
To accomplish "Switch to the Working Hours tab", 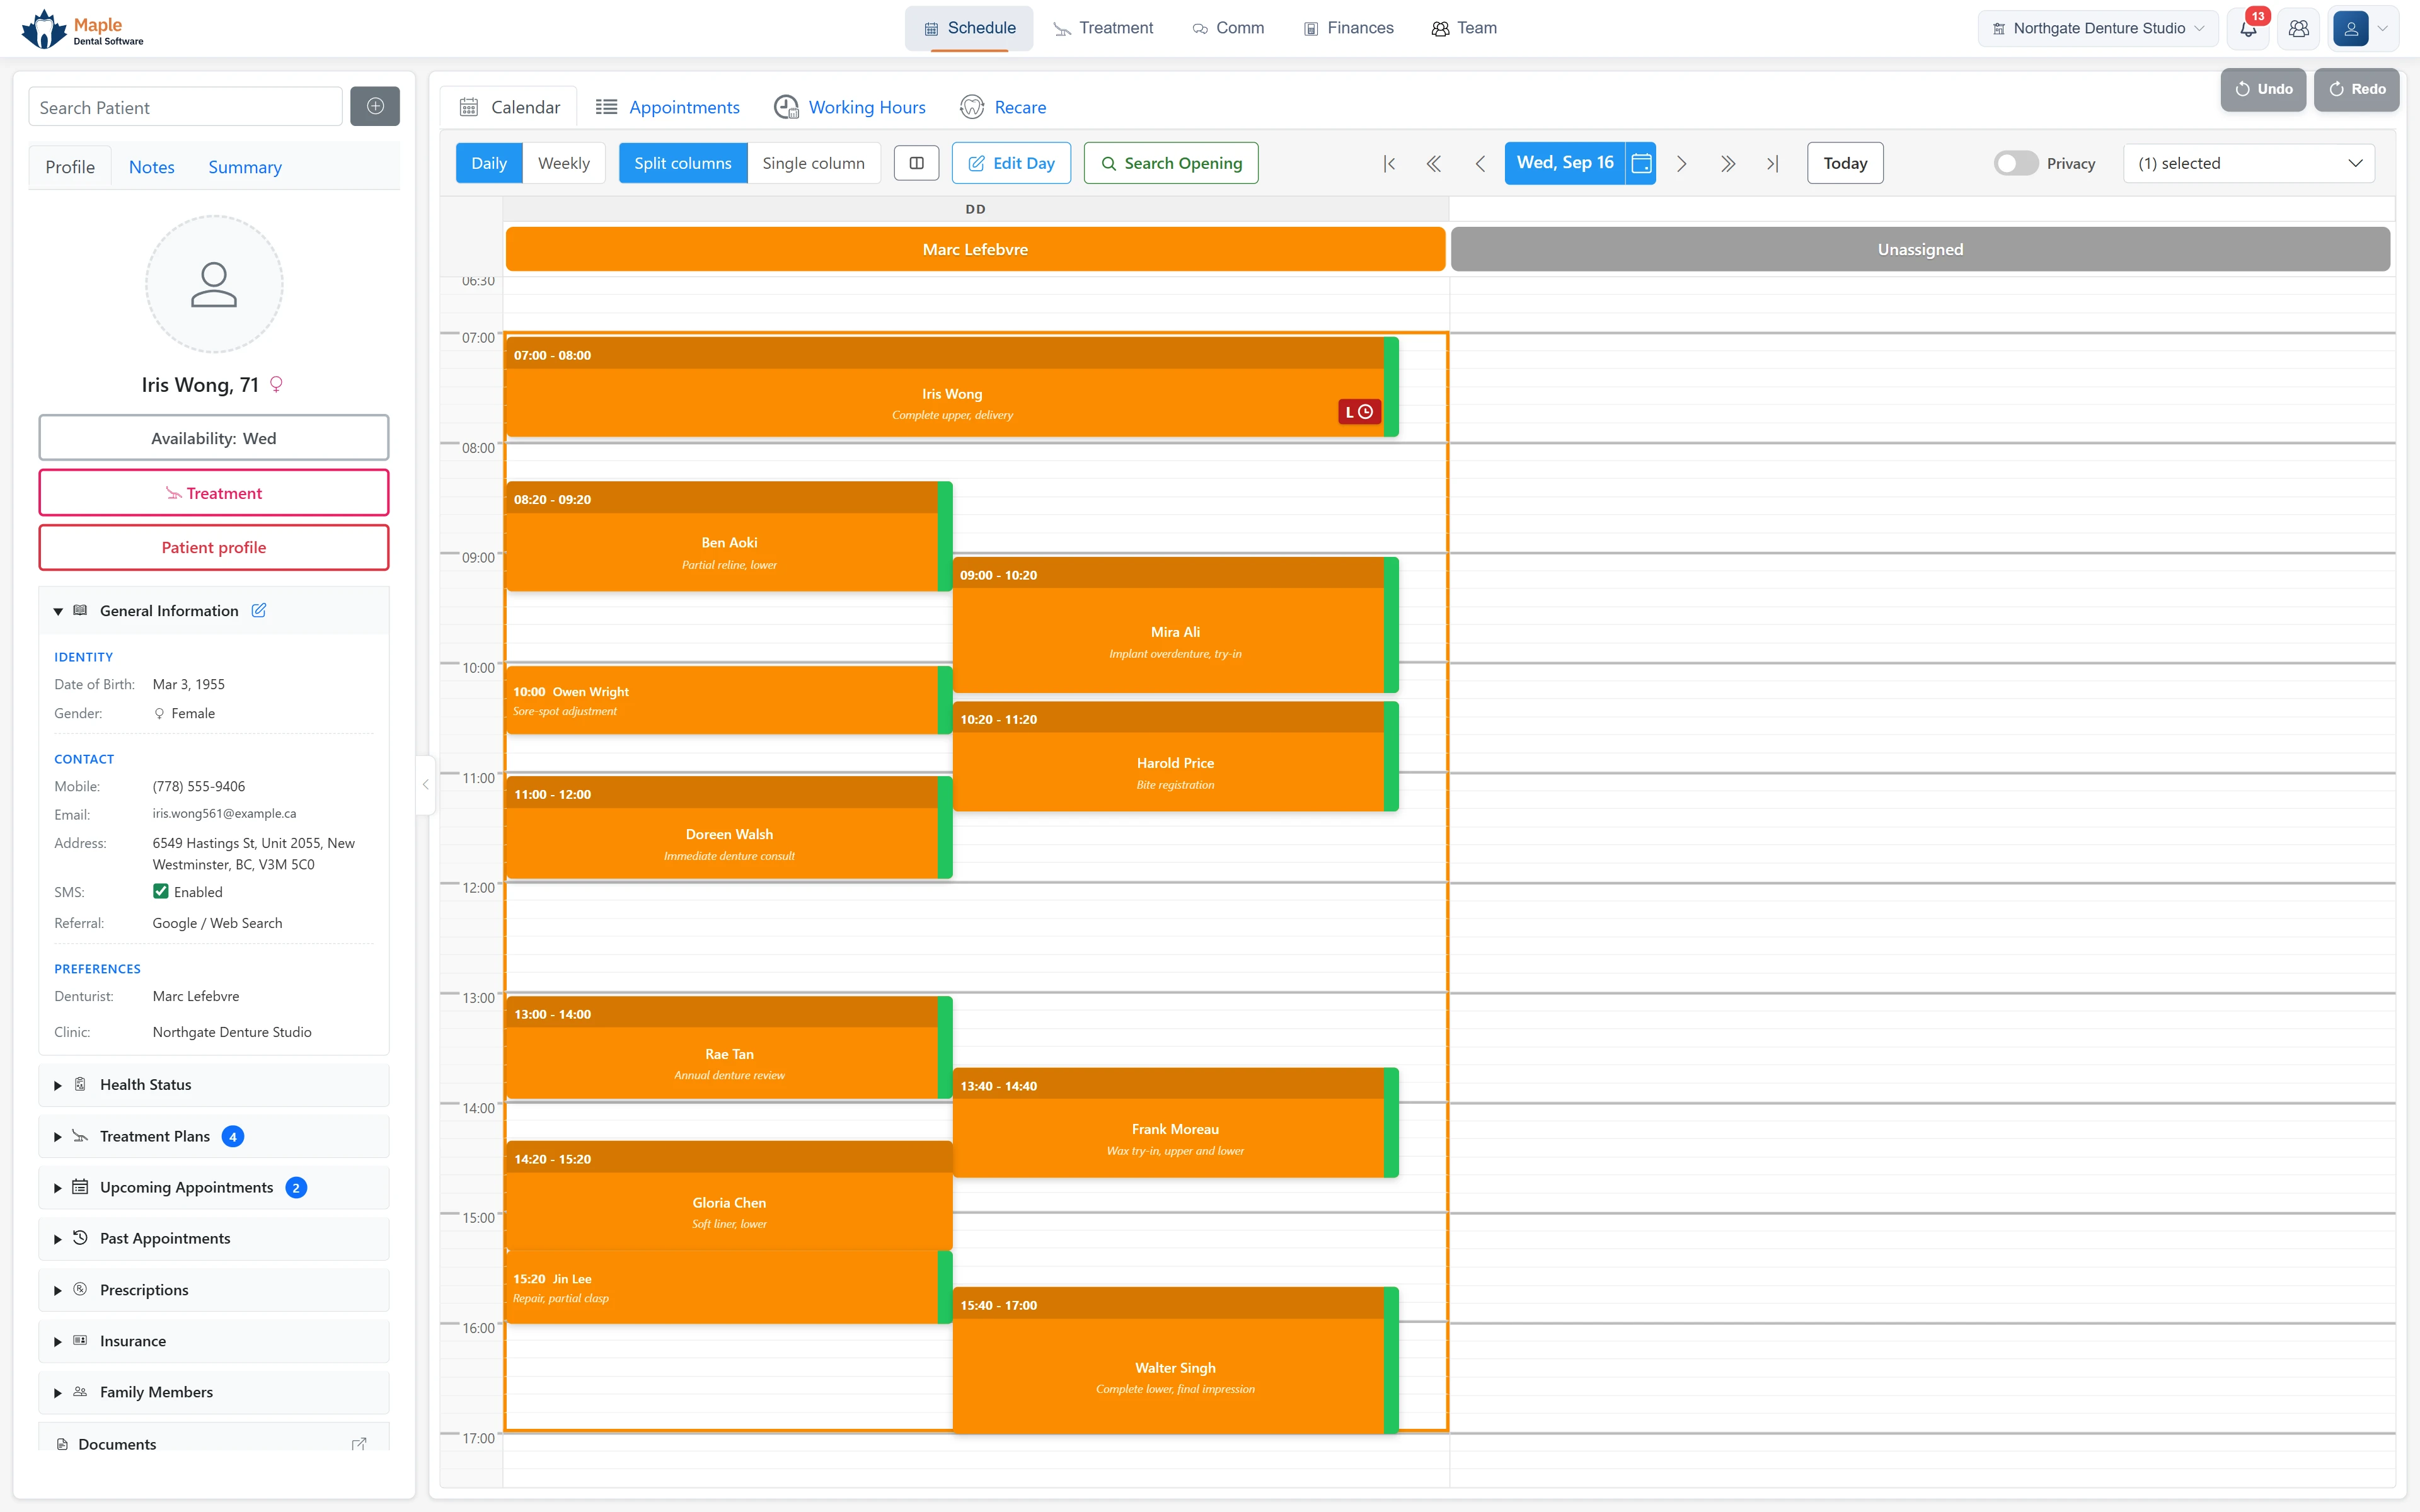I will point(850,107).
